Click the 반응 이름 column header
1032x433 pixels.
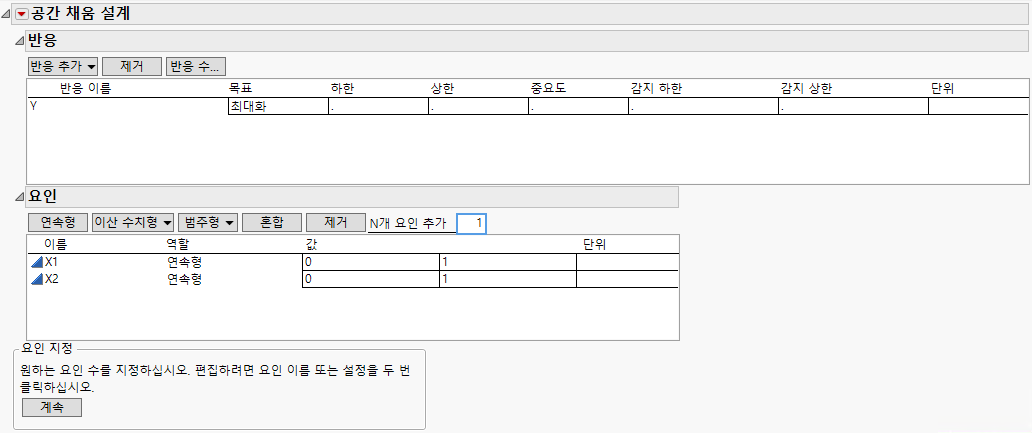[x=86, y=89]
